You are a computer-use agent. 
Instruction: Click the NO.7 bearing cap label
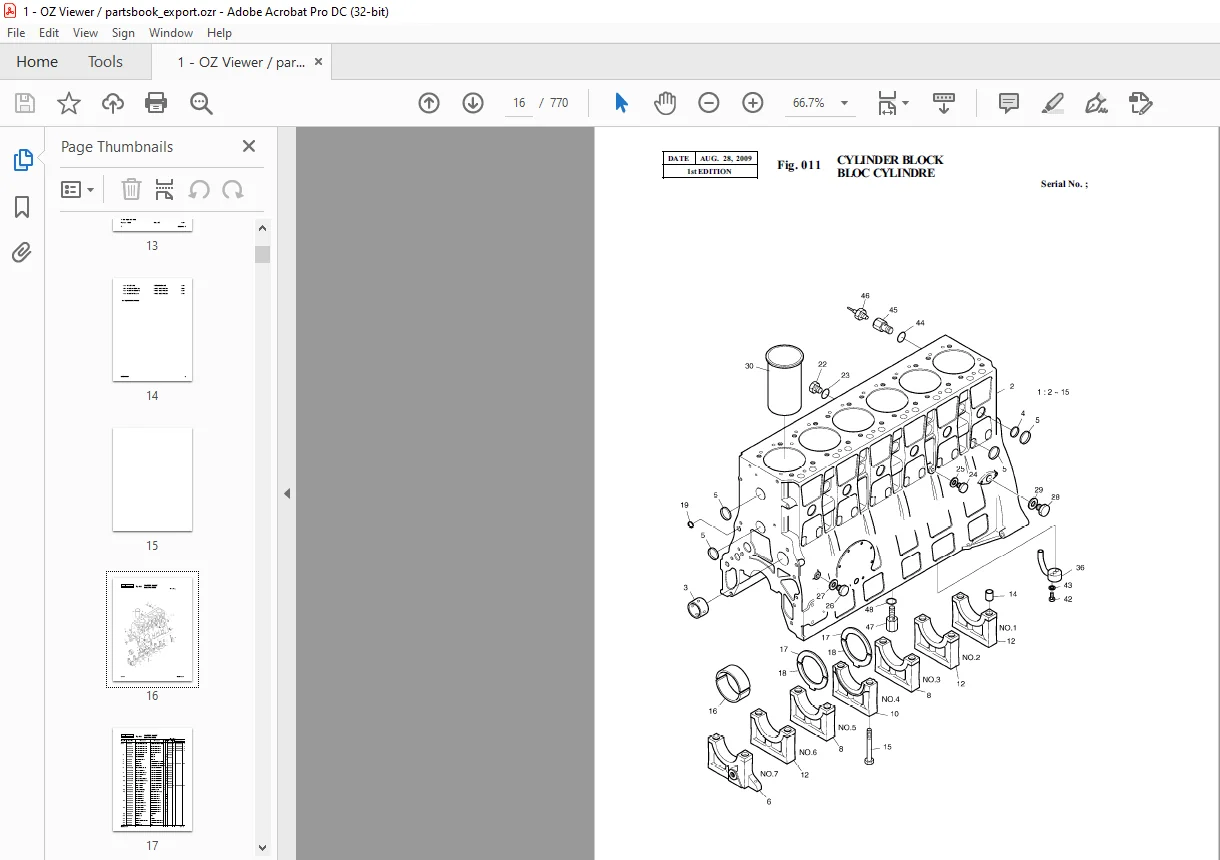click(x=769, y=774)
